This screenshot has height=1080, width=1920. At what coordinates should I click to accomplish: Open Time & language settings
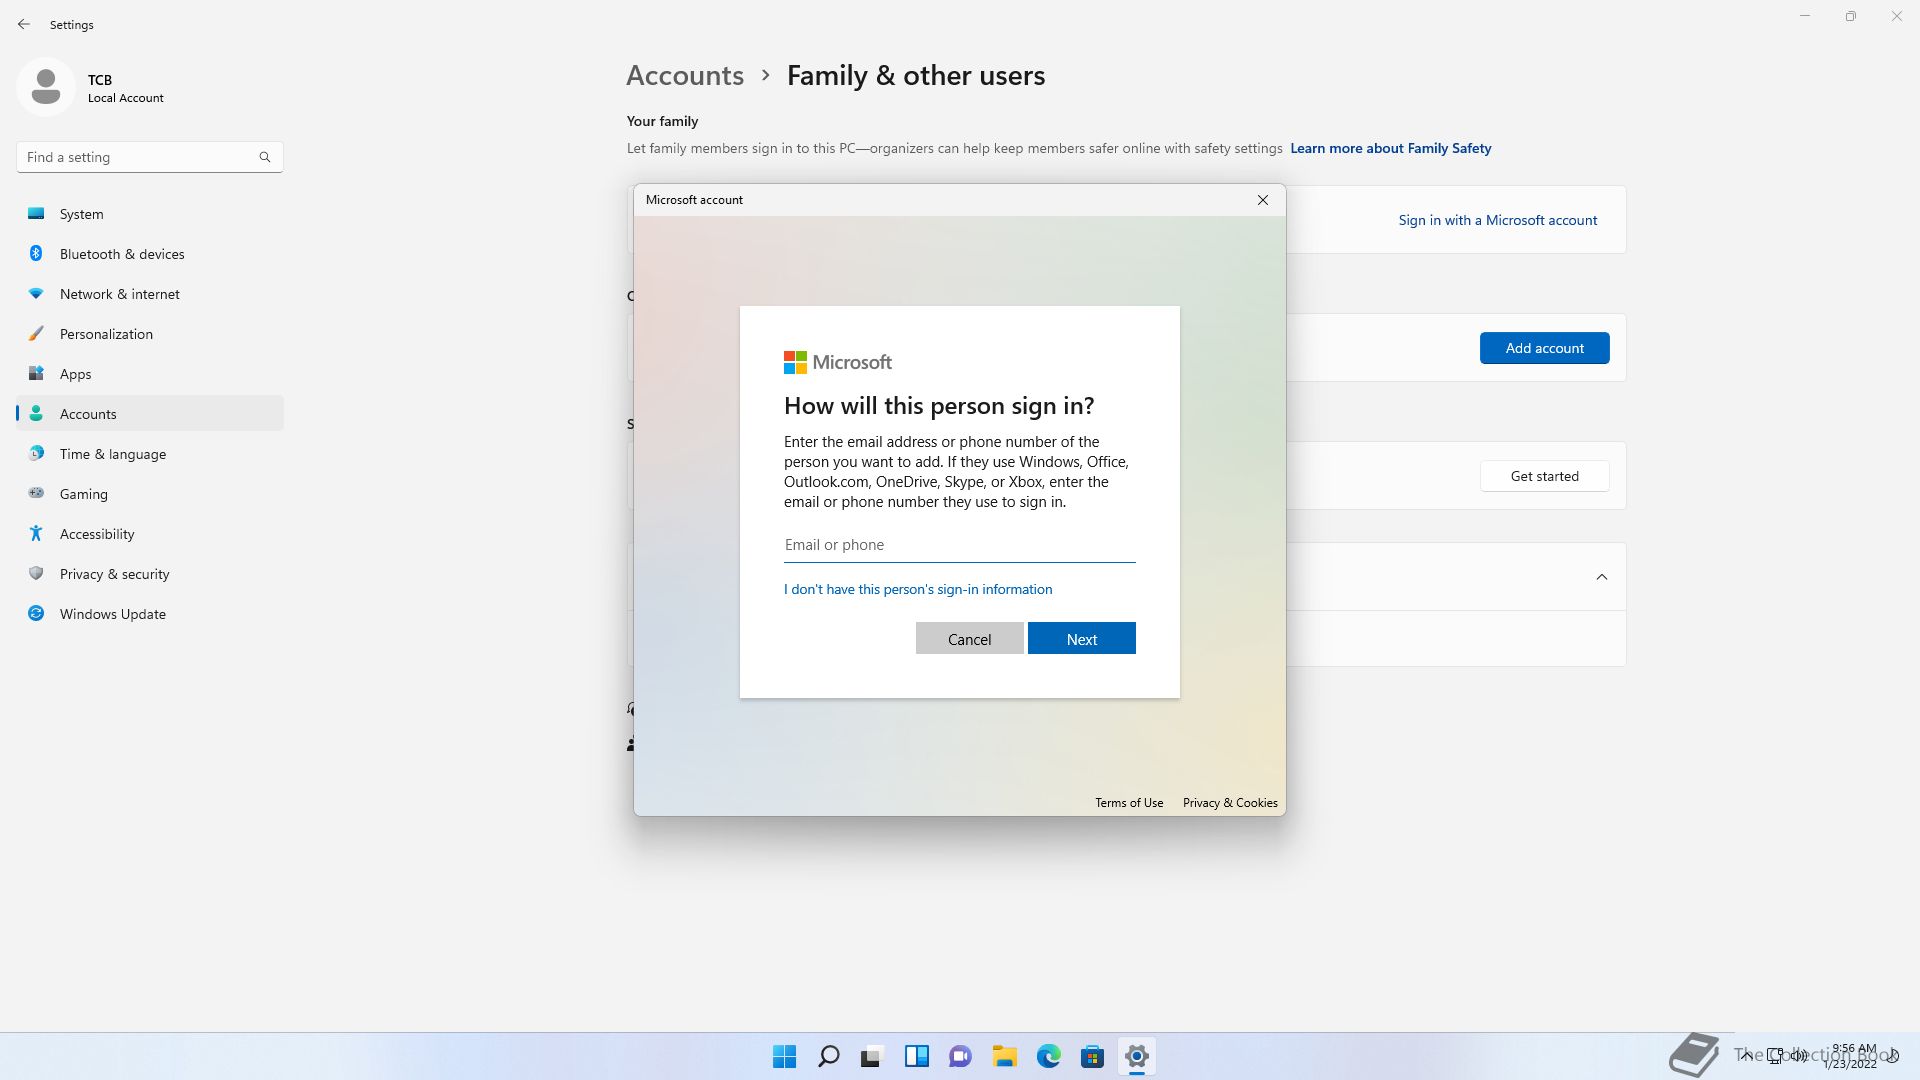(150, 454)
